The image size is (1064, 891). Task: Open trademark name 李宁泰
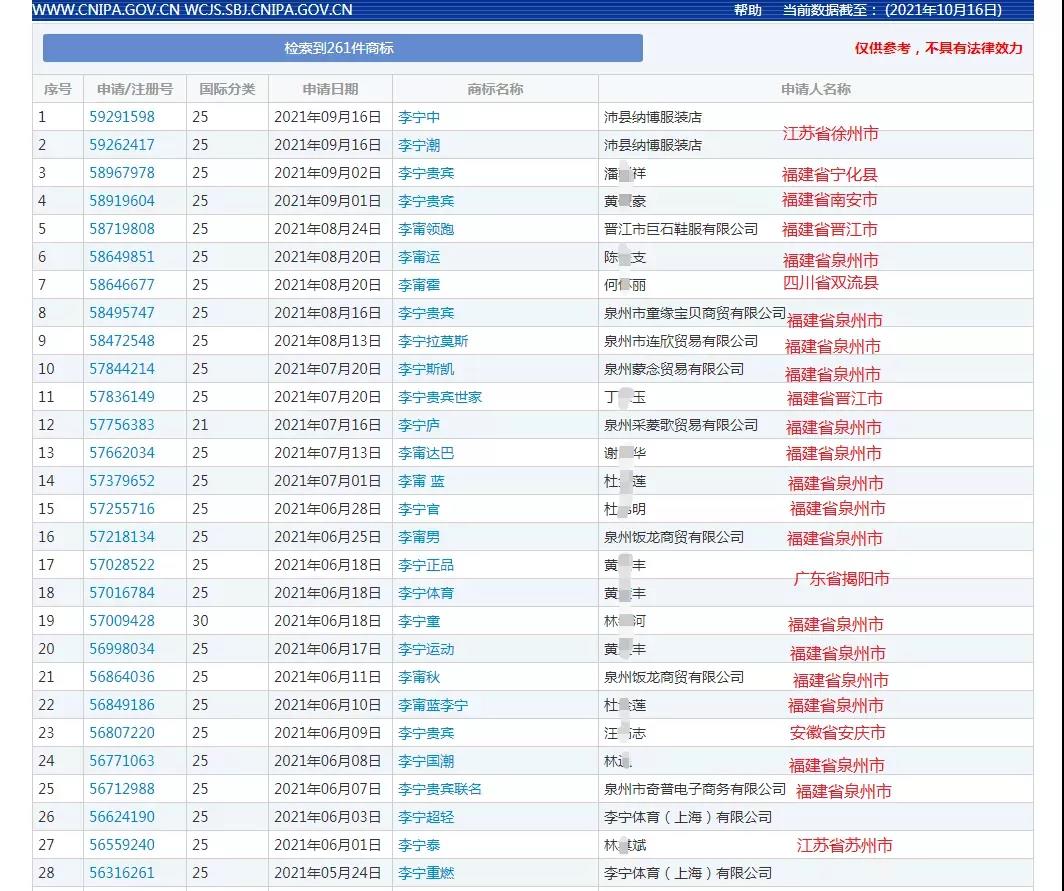tap(419, 844)
